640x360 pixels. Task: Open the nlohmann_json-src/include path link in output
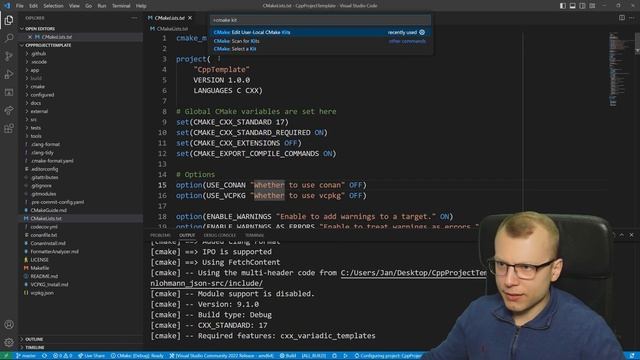point(207,283)
